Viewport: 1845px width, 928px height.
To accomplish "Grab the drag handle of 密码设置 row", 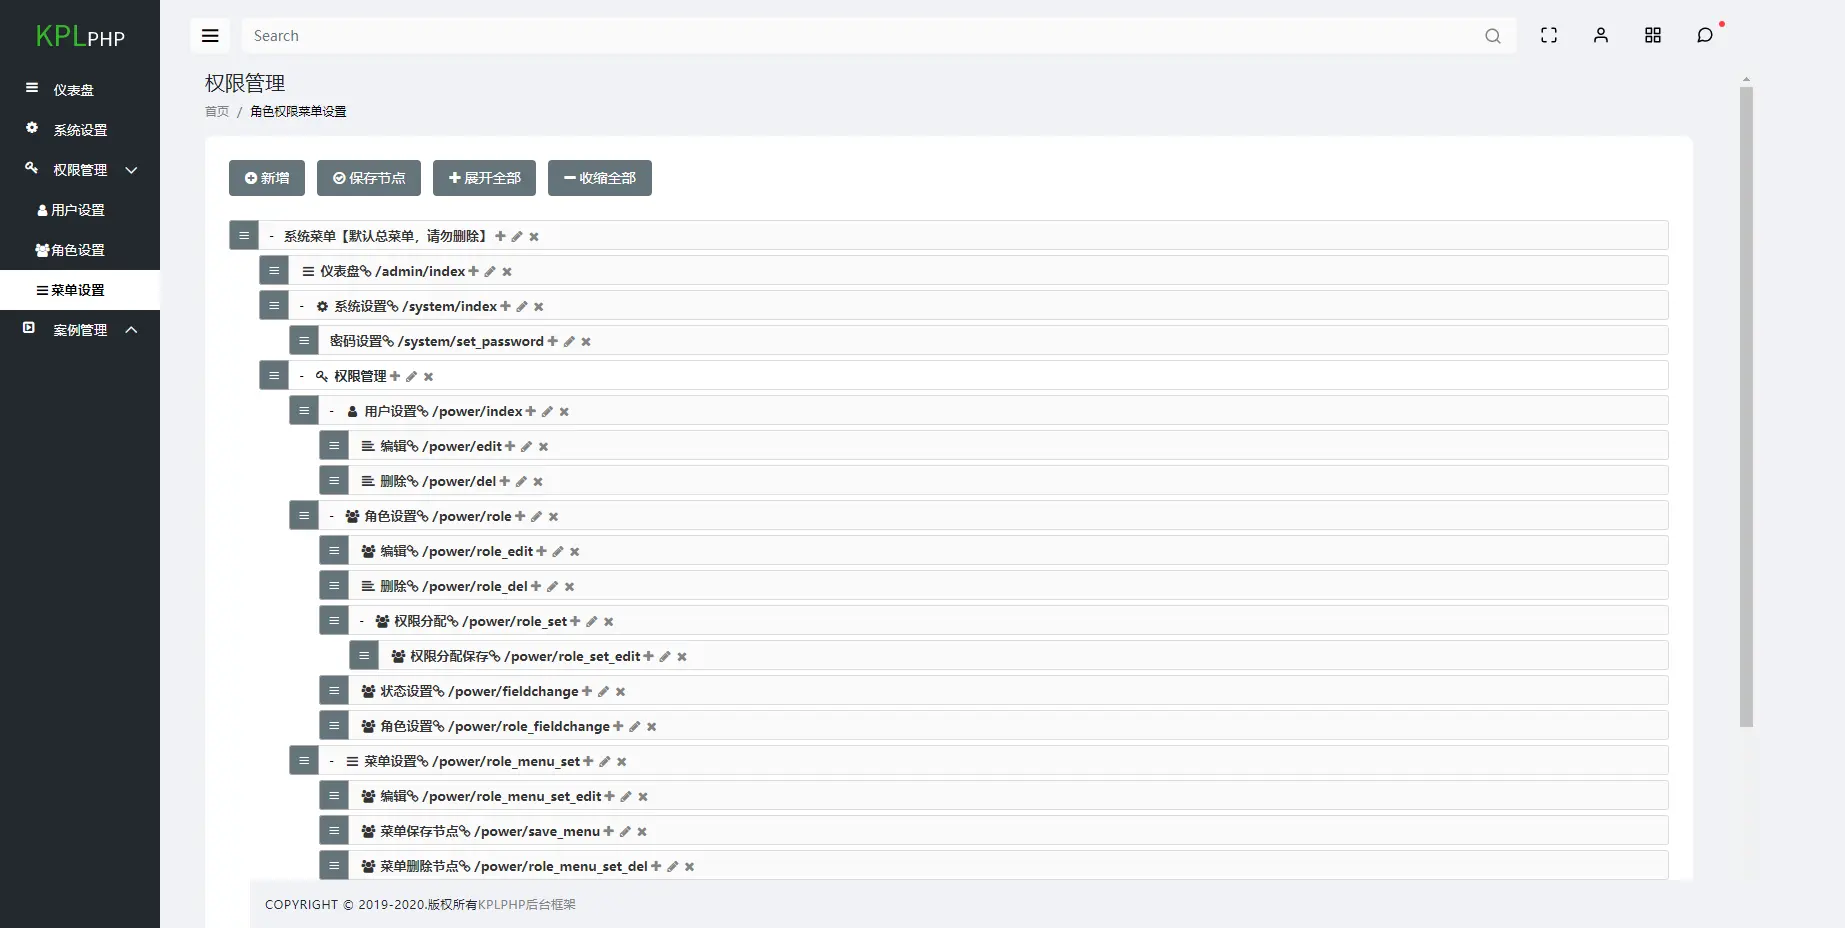I will tap(304, 341).
